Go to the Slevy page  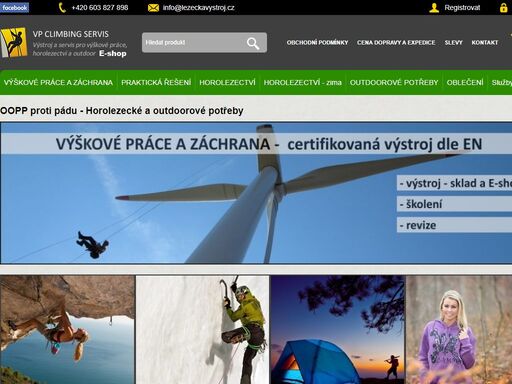454,43
